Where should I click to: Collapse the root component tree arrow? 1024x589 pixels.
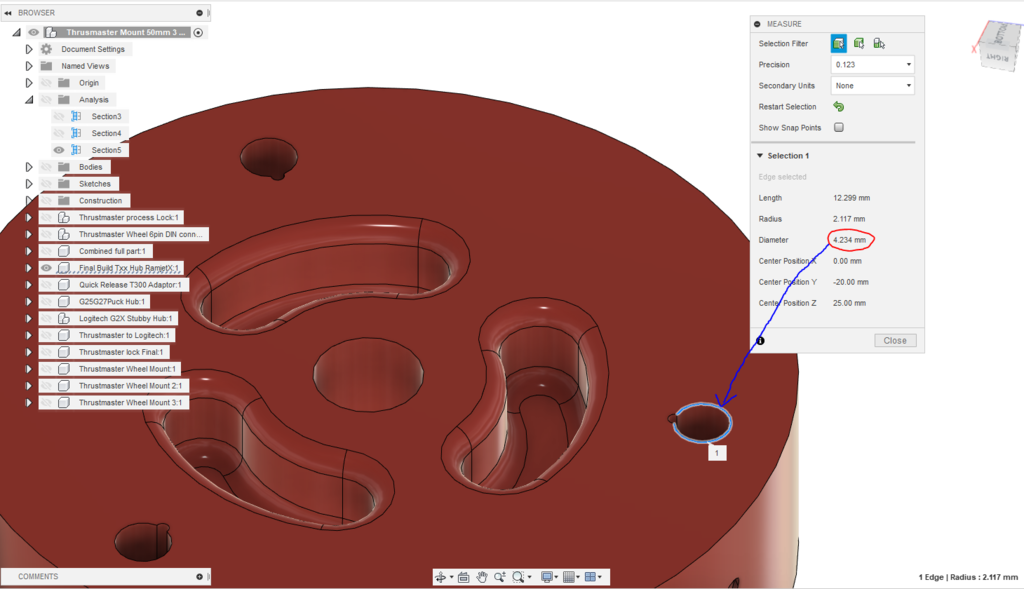click(x=16, y=32)
